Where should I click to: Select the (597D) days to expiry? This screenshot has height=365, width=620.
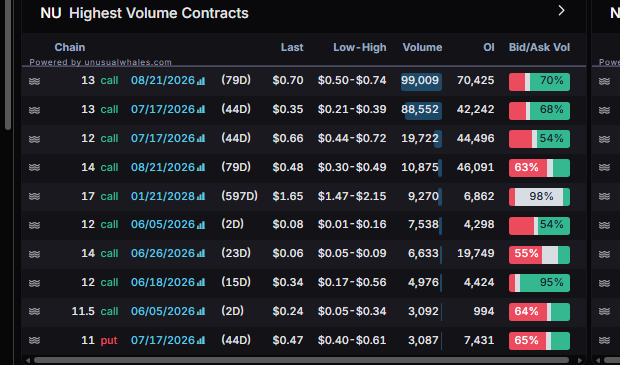point(239,196)
